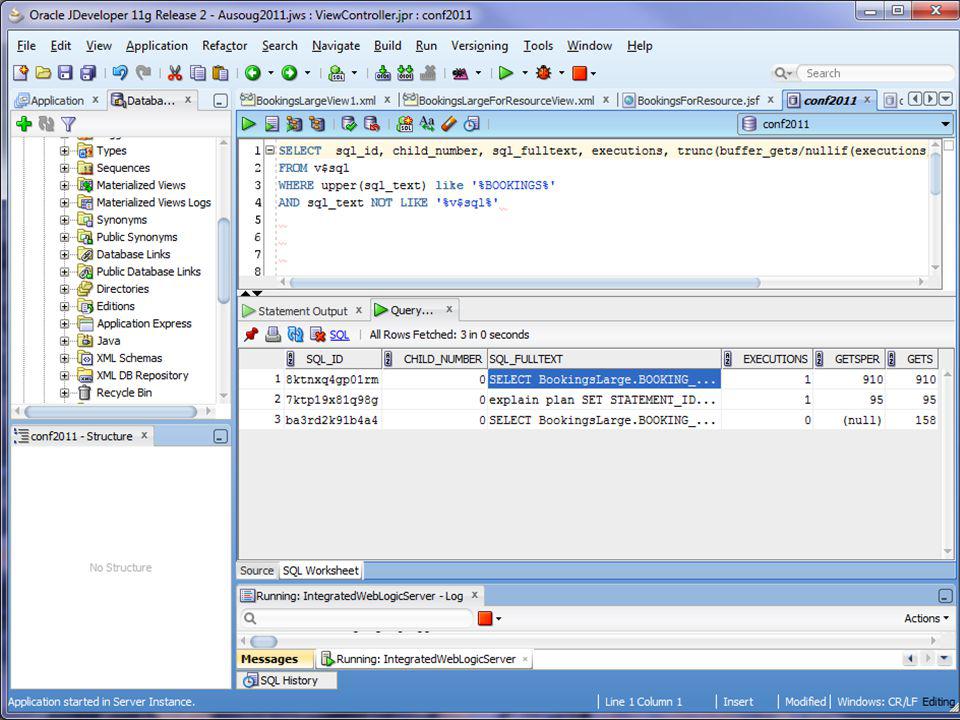Click the Print icon in query result toolbar
The image size is (960, 720).
click(273, 334)
